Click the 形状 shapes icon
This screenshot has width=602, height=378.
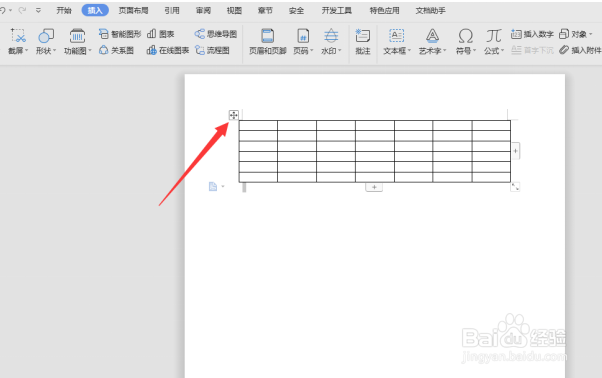point(46,36)
